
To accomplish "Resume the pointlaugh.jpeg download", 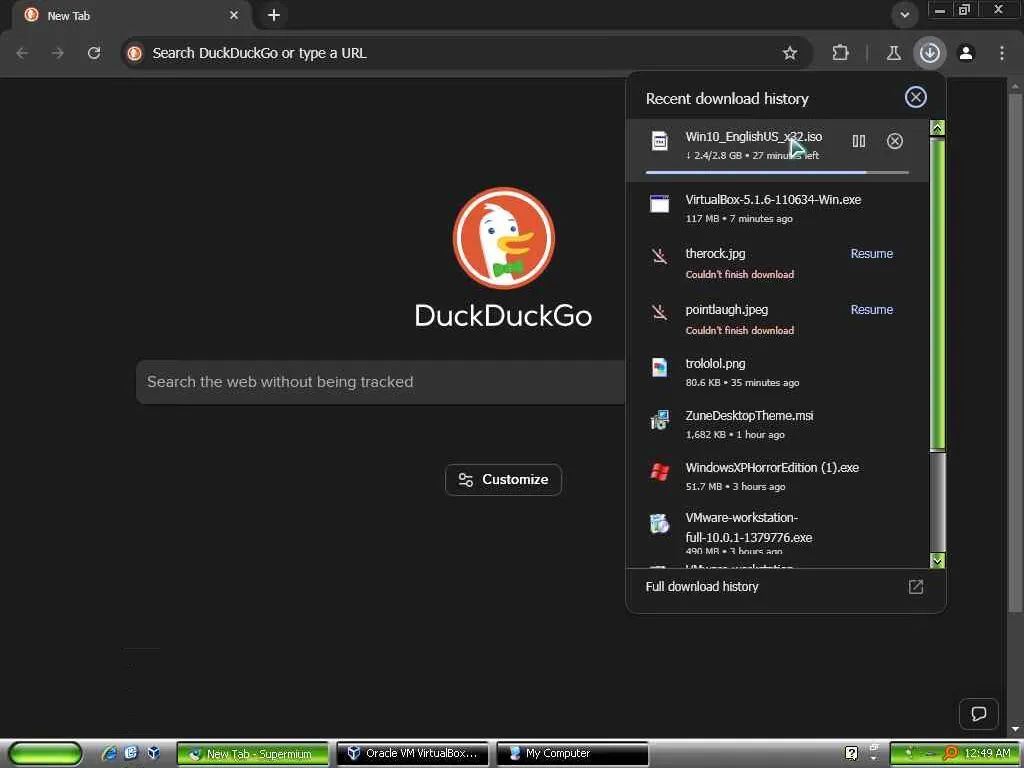I will pos(871,310).
